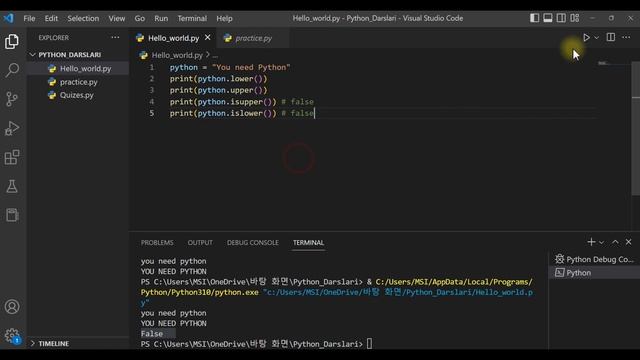Open the launch profile dropdown arrow
The height and width of the screenshot is (360, 640).
[601, 242]
